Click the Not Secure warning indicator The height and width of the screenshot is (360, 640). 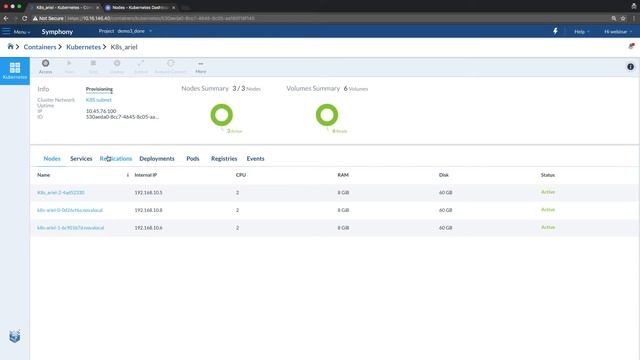coord(48,18)
